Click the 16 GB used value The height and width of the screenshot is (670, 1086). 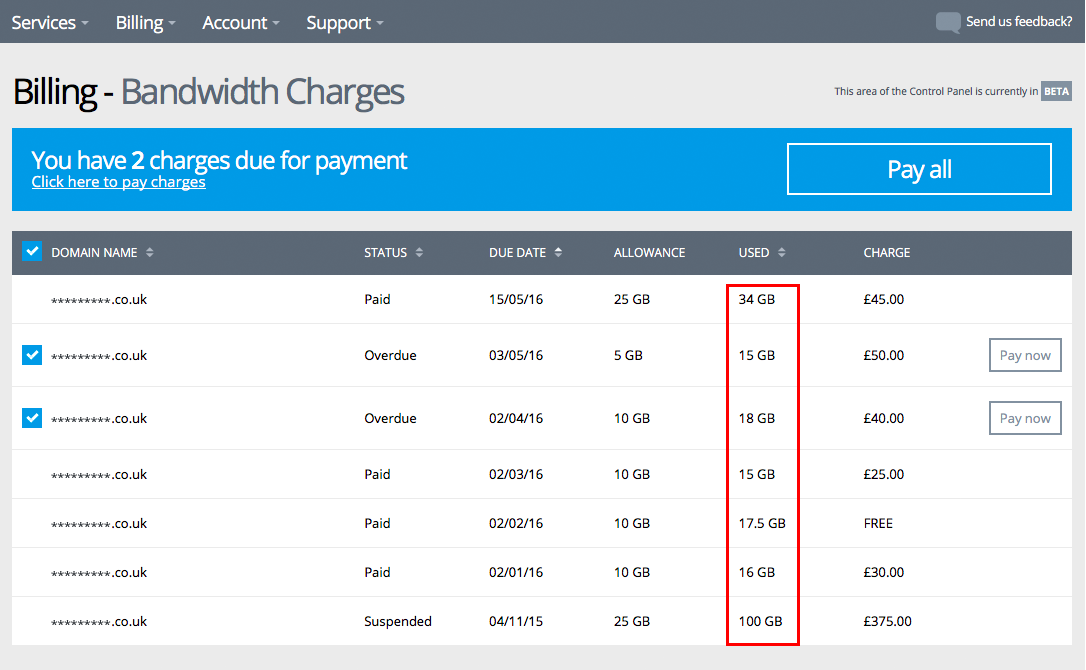756,572
